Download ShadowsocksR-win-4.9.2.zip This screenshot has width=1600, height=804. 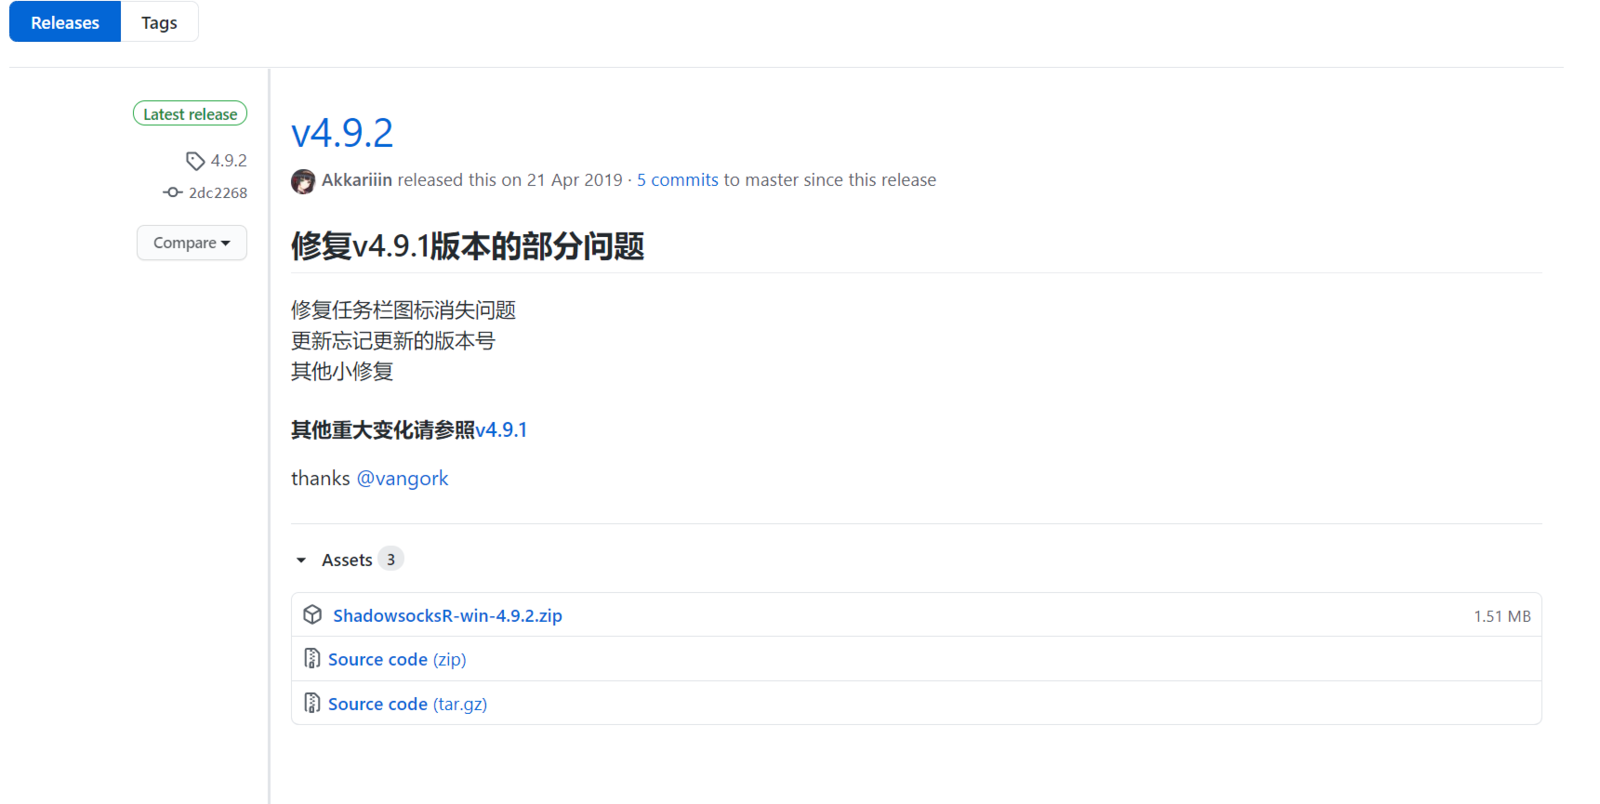[447, 616]
